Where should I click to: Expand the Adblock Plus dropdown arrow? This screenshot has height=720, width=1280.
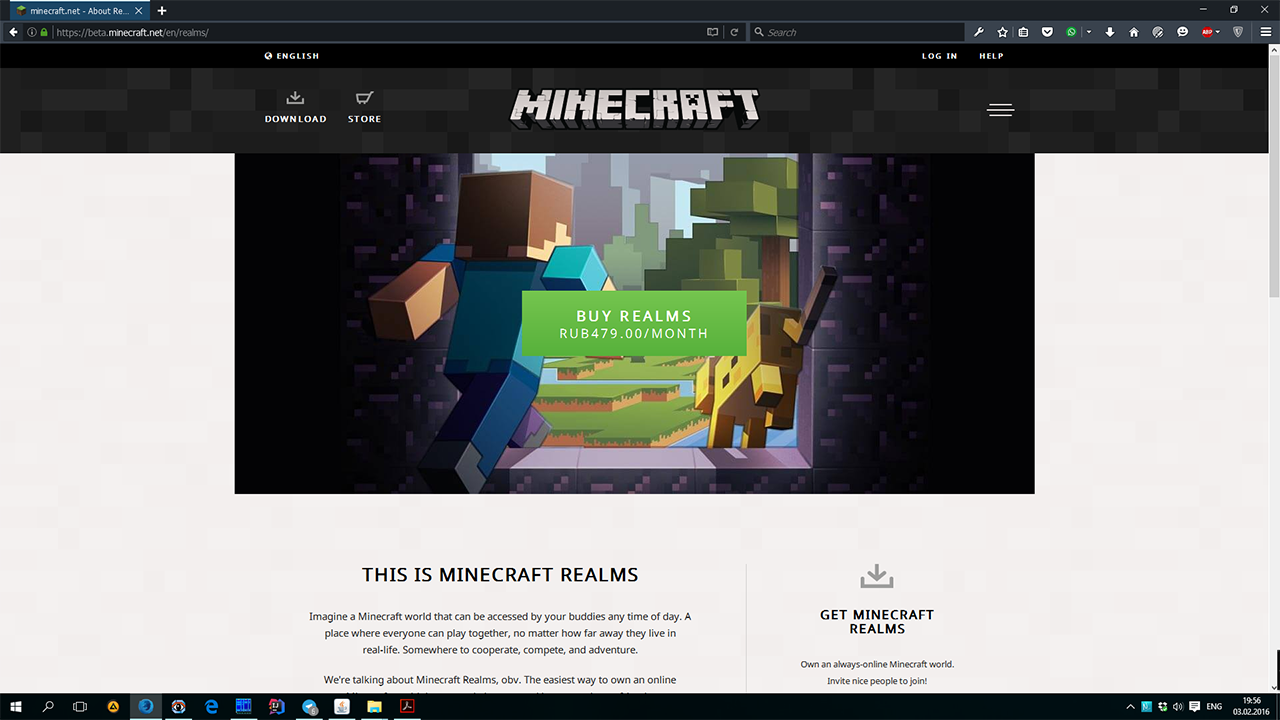(x=1218, y=32)
